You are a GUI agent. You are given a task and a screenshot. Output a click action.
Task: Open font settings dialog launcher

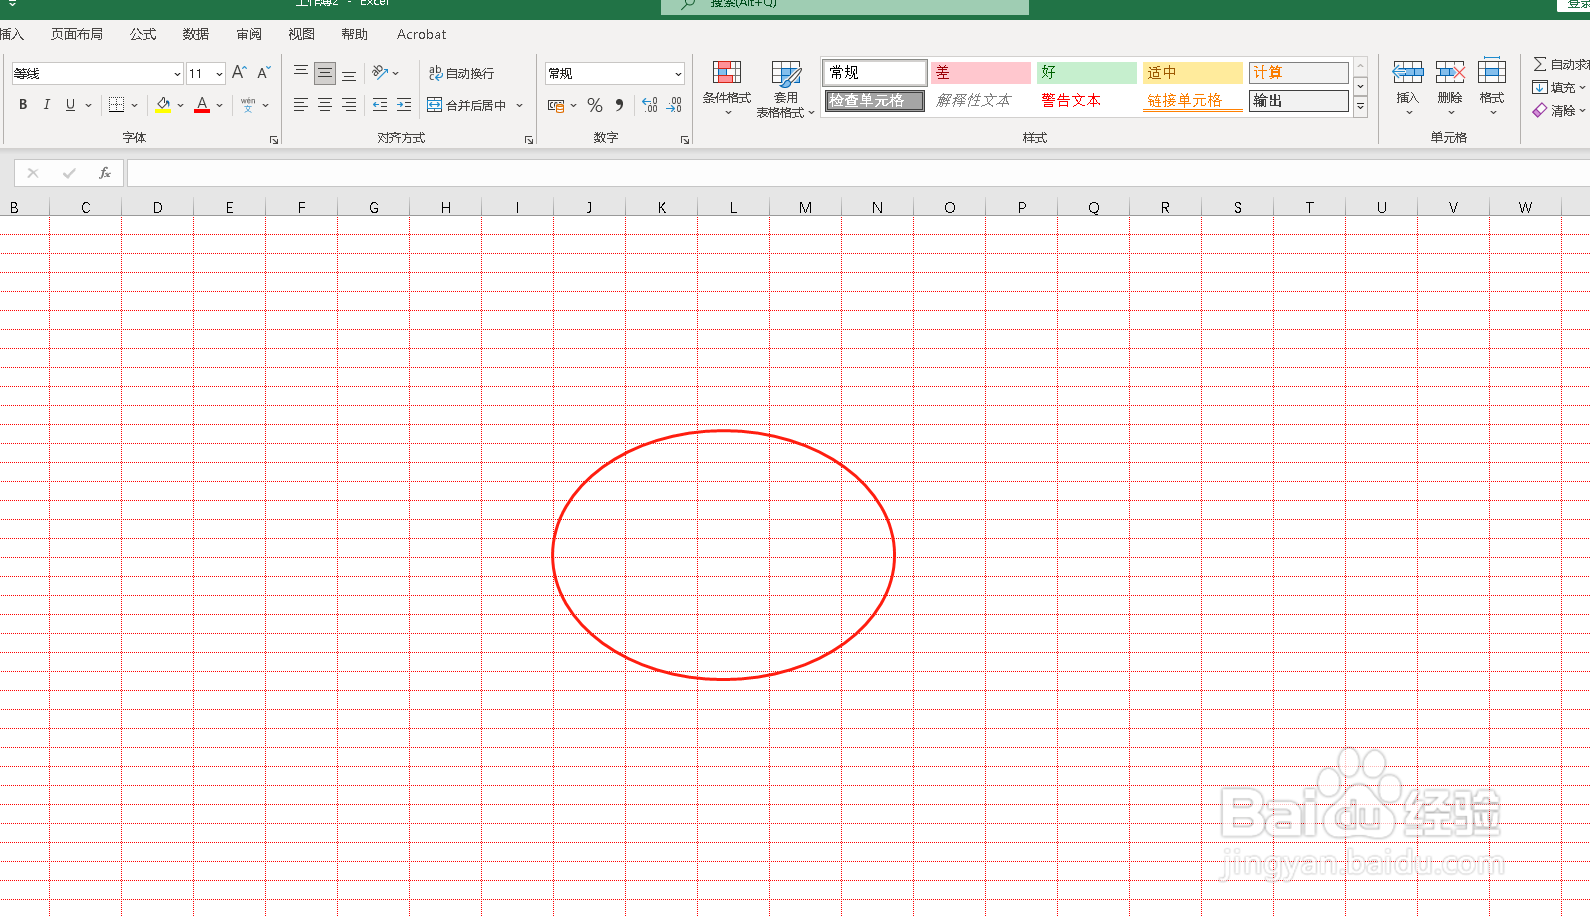click(274, 140)
